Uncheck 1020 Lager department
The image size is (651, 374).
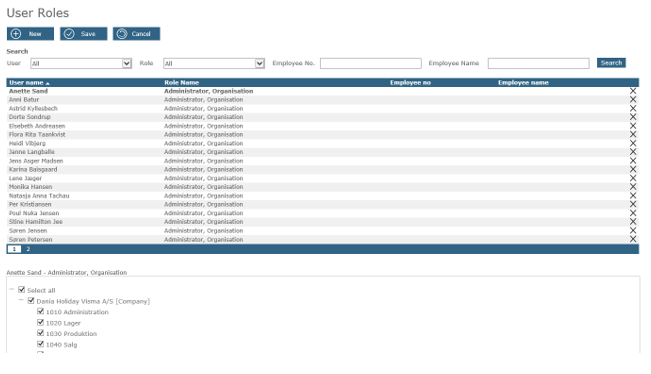(40, 322)
